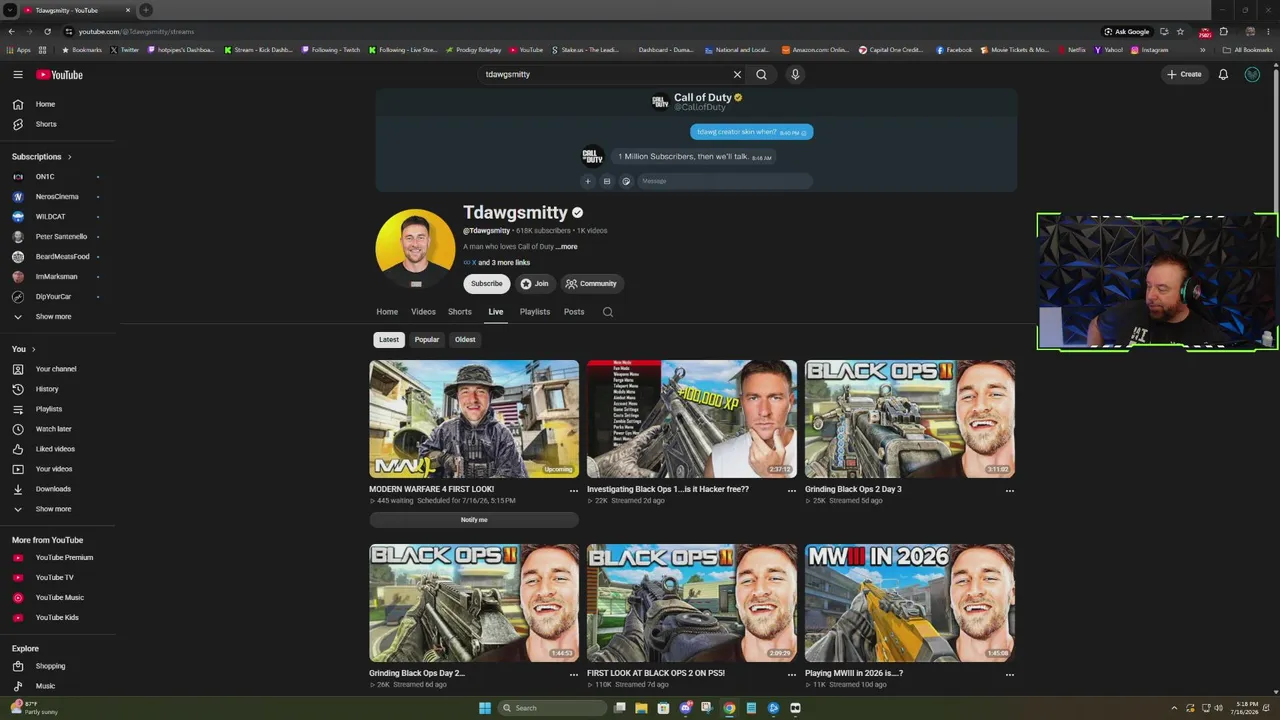This screenshot has width=1280, height=720.
Task: Search within the Tdawgsmitty channel
Action: tap(607, 312)
